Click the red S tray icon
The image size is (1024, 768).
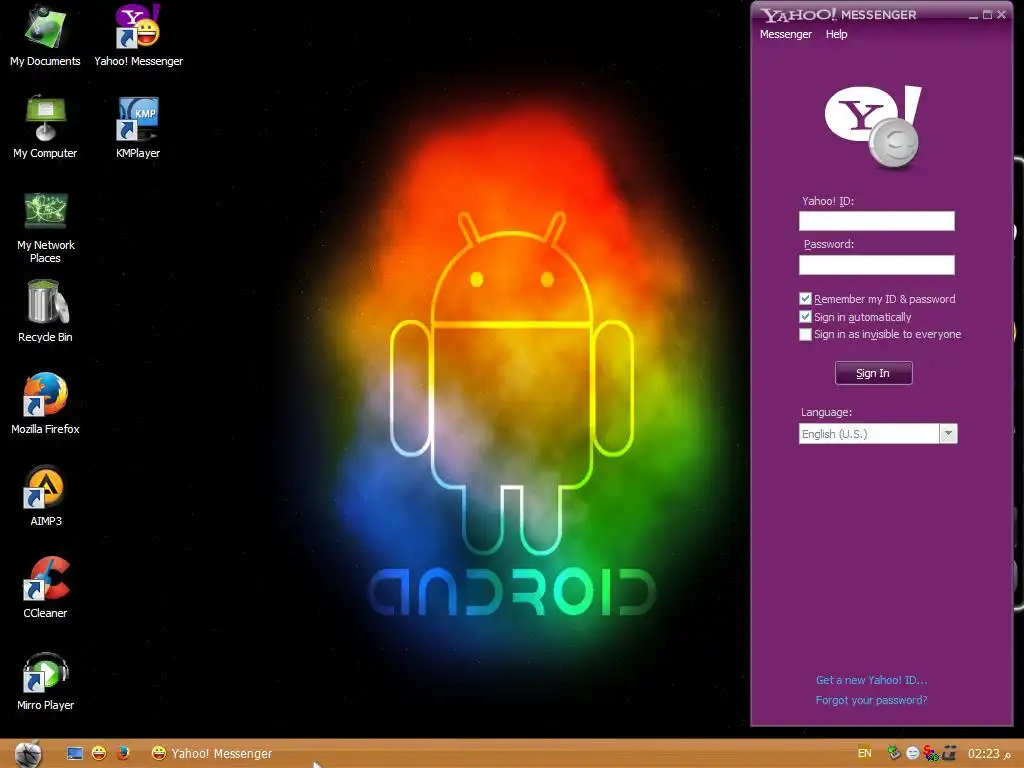tap(931, 754)
